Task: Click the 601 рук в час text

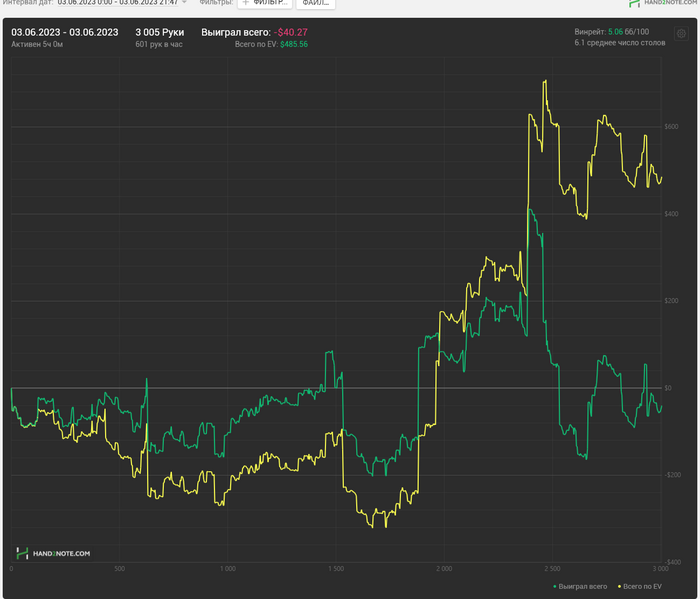Action: pyautogui.click(x=159, y=44)
